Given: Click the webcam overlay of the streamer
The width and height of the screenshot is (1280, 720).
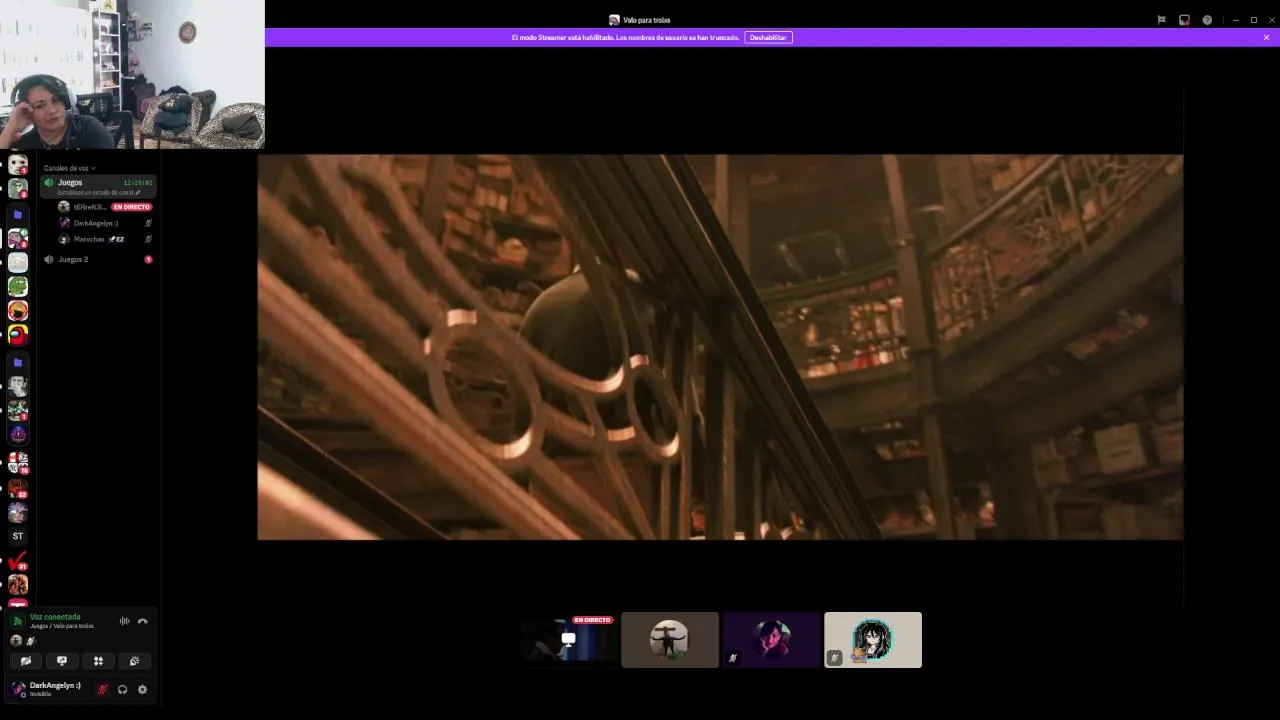Looking at the screenshot, I should (x=132, y=74).
